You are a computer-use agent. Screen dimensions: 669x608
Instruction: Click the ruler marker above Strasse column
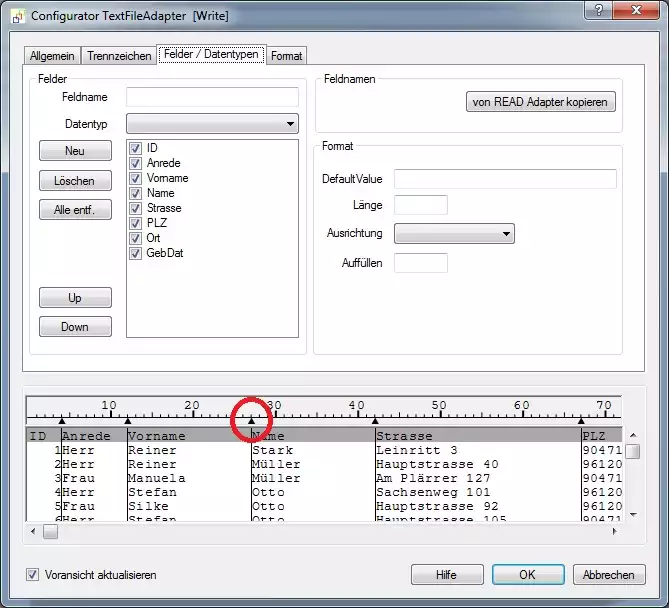pos(375,420)
